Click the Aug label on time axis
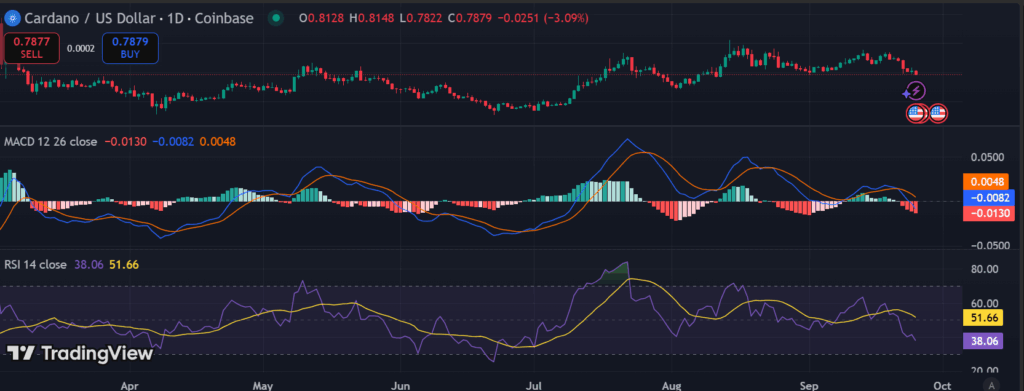This screenshot has width=1024, height=391. pyautogui.click(x=671, y=386)
